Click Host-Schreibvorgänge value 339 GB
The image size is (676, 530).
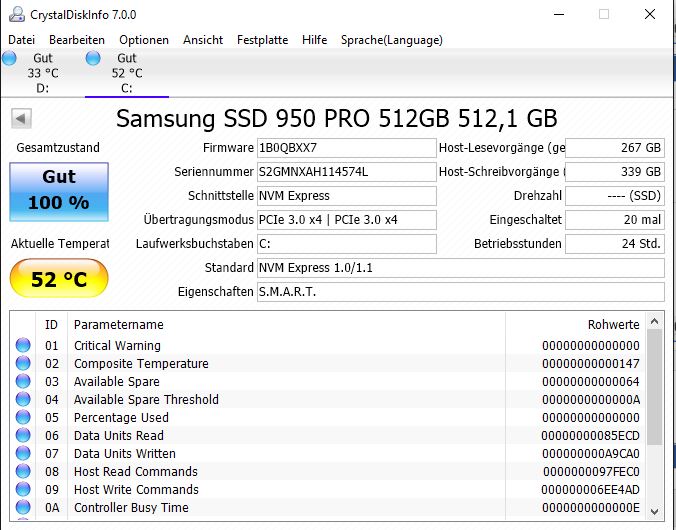coord(615,172)
